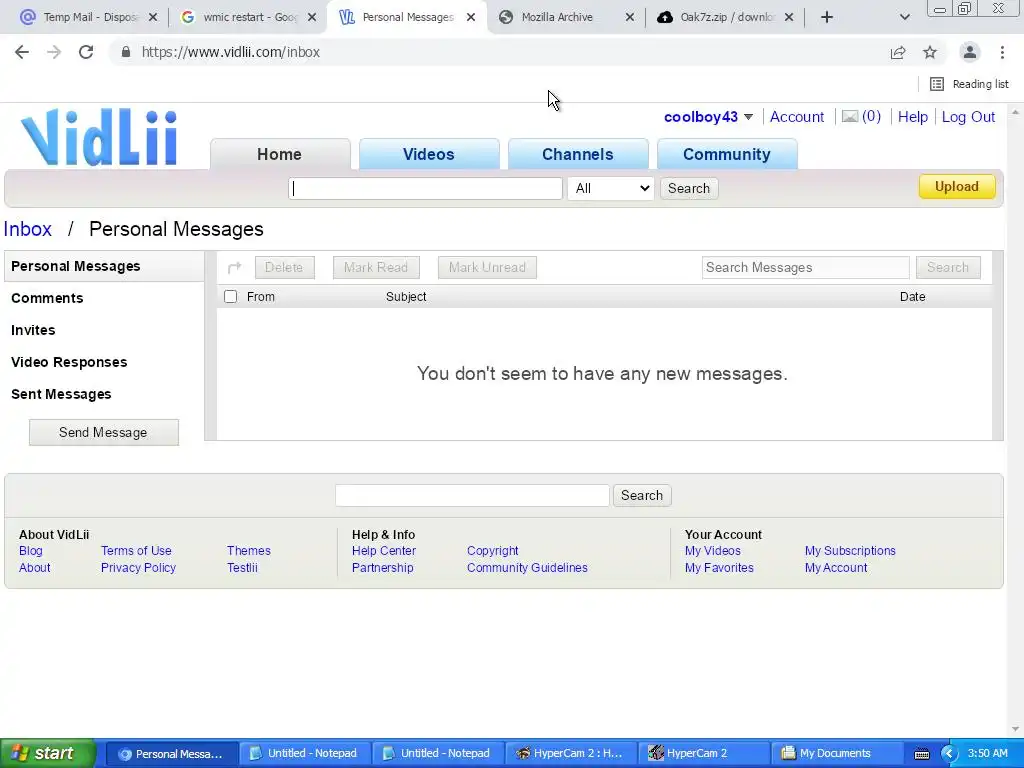Toggle the select-all messages checkbox
Viewport: 1024px width, 768px height.
tap(231, 297)
